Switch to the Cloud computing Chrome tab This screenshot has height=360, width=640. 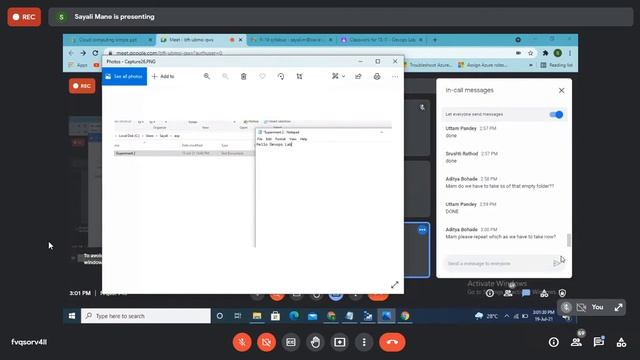coord(109,40)
